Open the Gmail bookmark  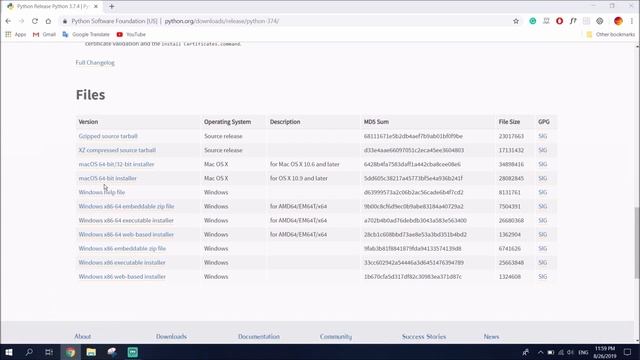pyautogui.click(x=44, y=35)
